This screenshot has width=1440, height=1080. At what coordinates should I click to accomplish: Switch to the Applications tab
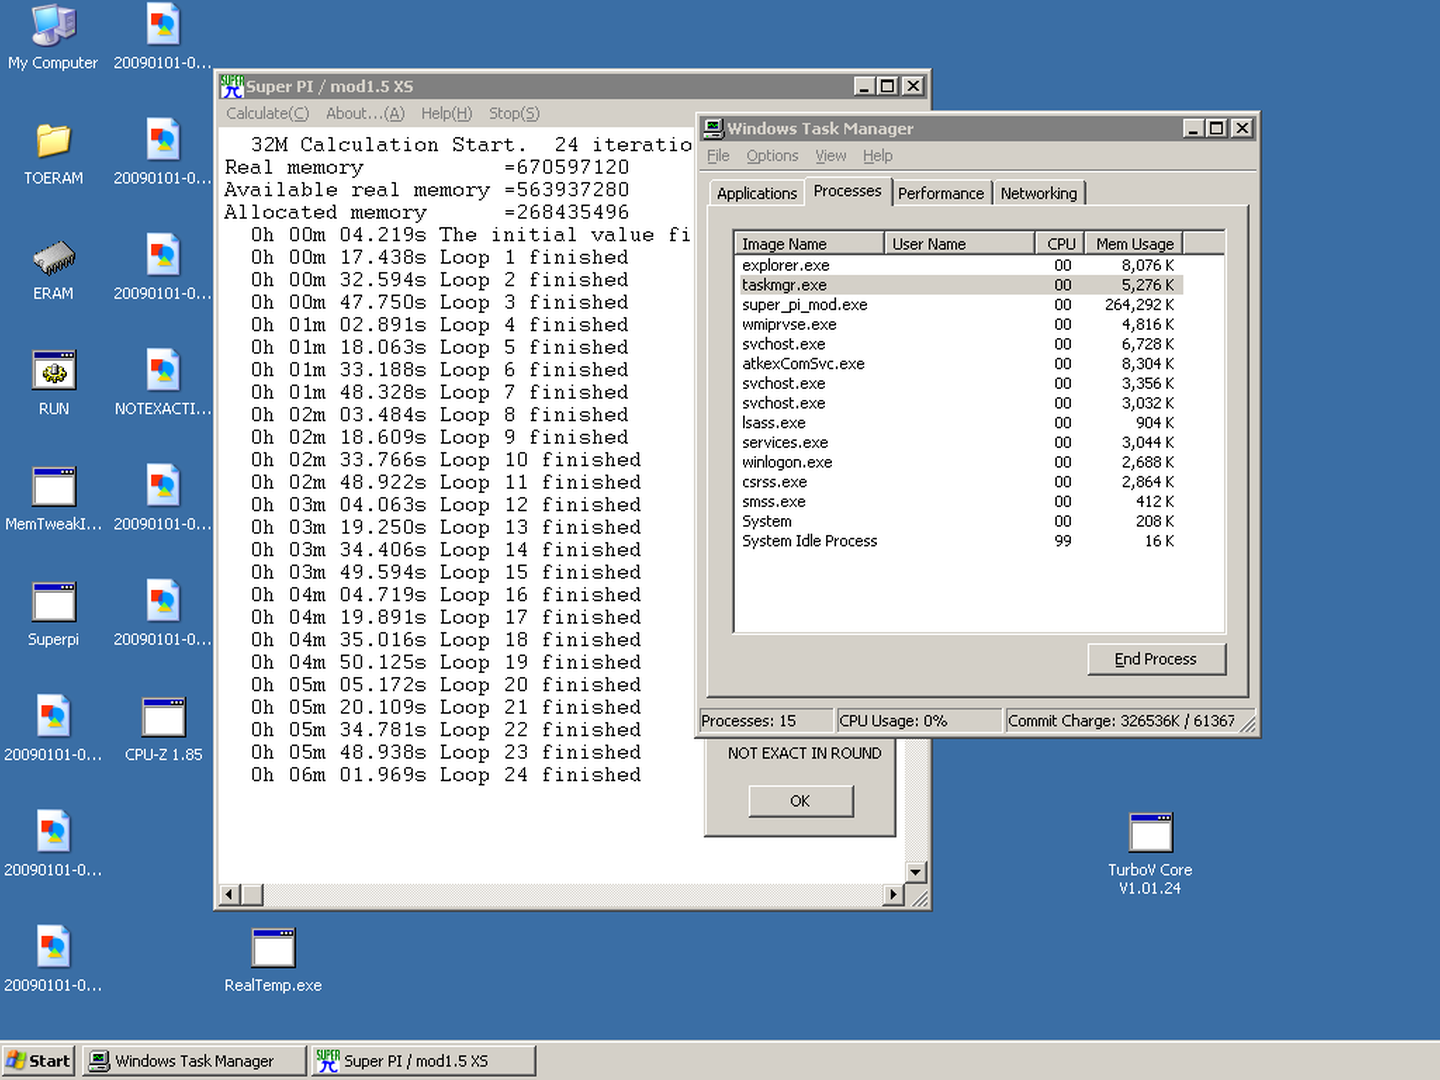pyautogui.click(x=756, y=193)
